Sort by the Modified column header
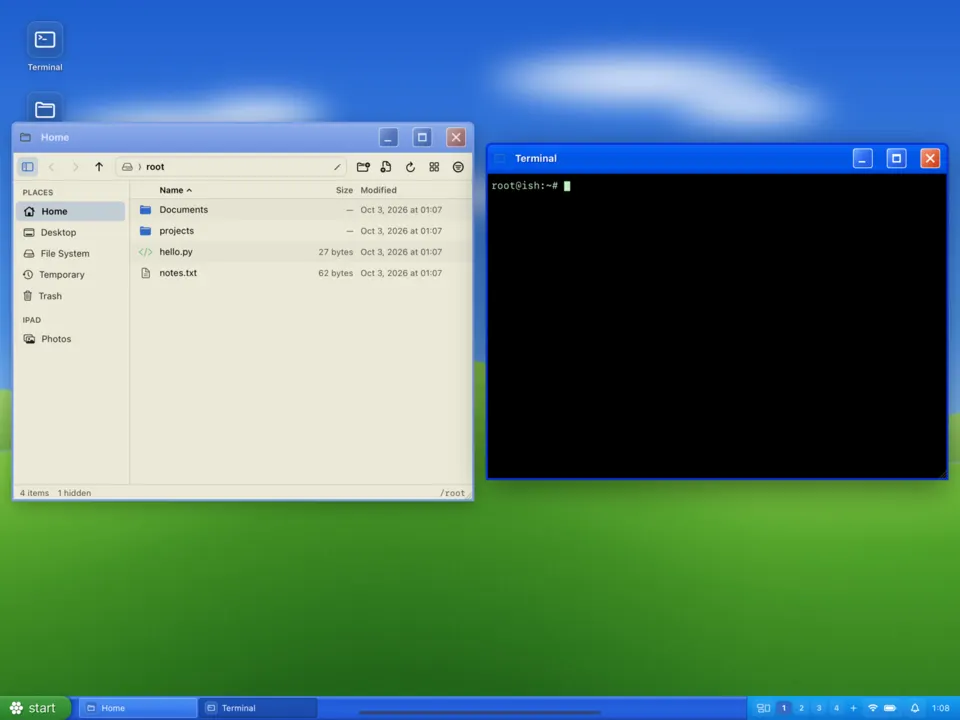The width and height of the screenshot is (960, 720). tap(378, 190)
